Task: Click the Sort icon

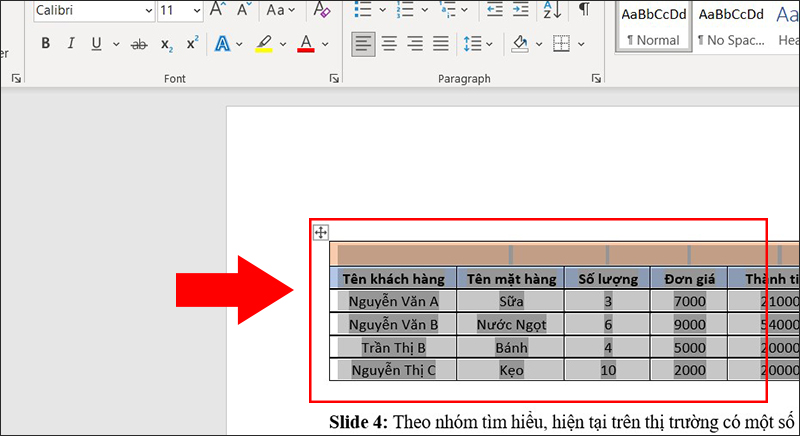Action: [551, 10]
